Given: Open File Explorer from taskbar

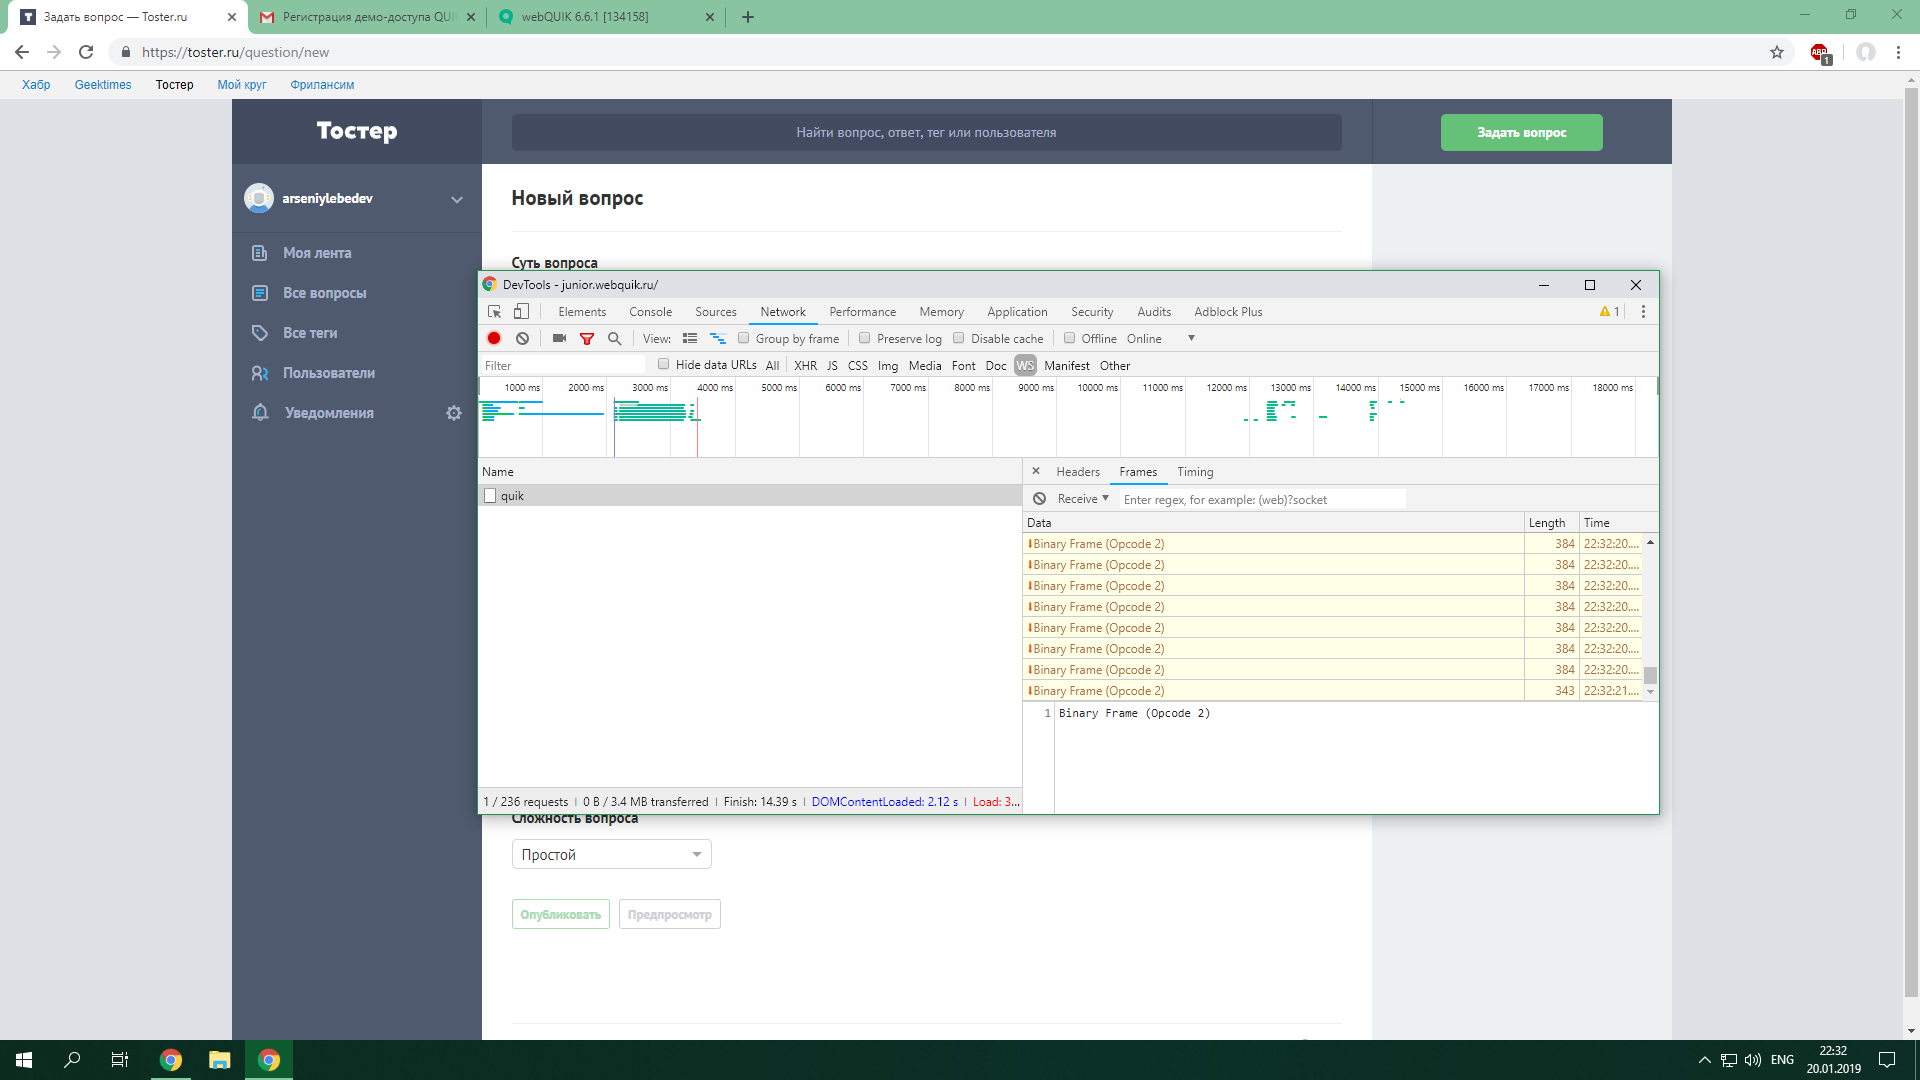Looking at the screenshot, I should coord(219,1060).
